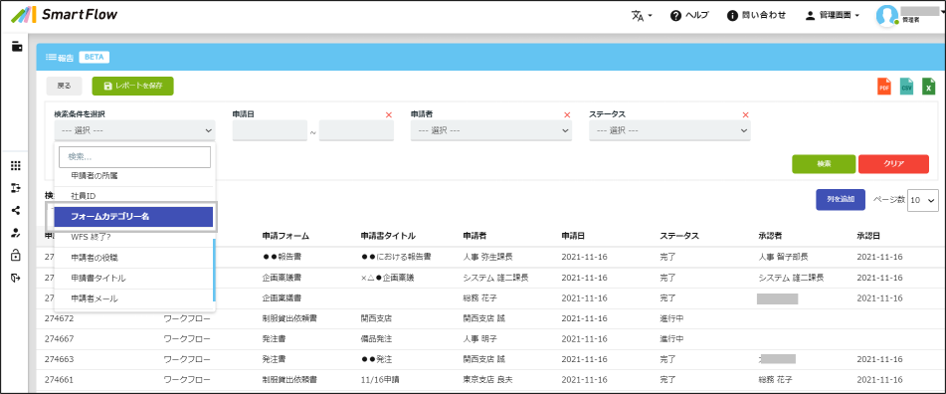Click the 検索... box in dropdown list
The height and width of the screenshot is (394, 946).
coord(135,157)
